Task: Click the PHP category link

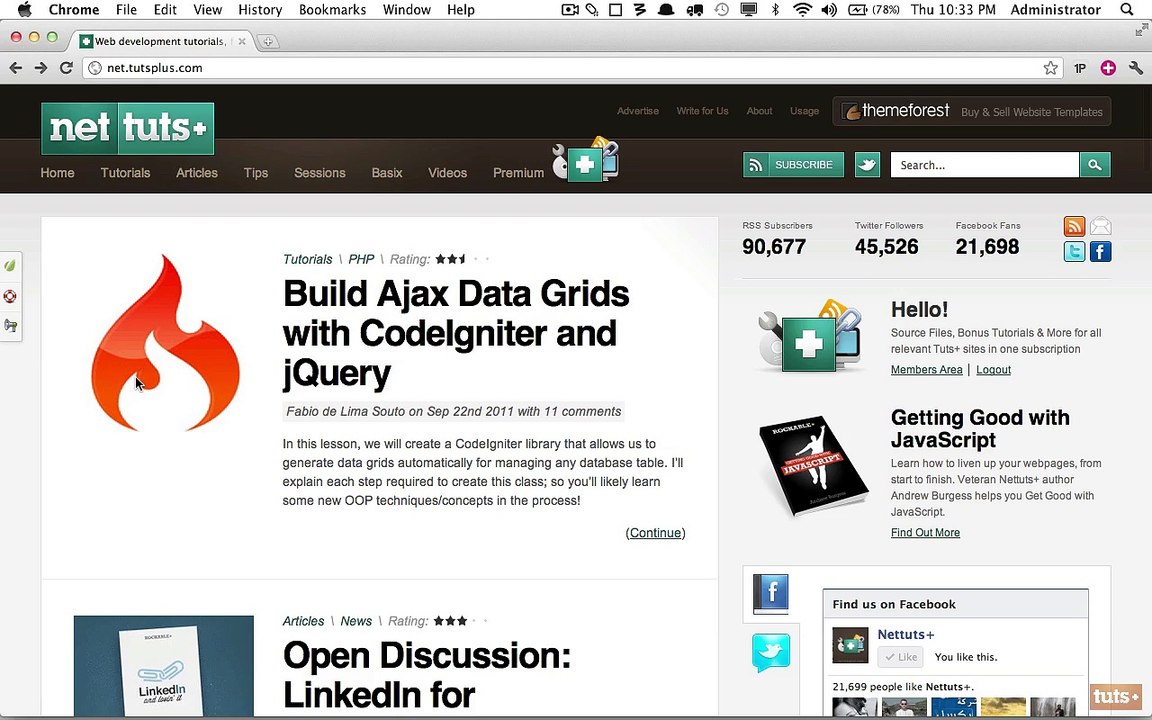Action: click(361, 259)
